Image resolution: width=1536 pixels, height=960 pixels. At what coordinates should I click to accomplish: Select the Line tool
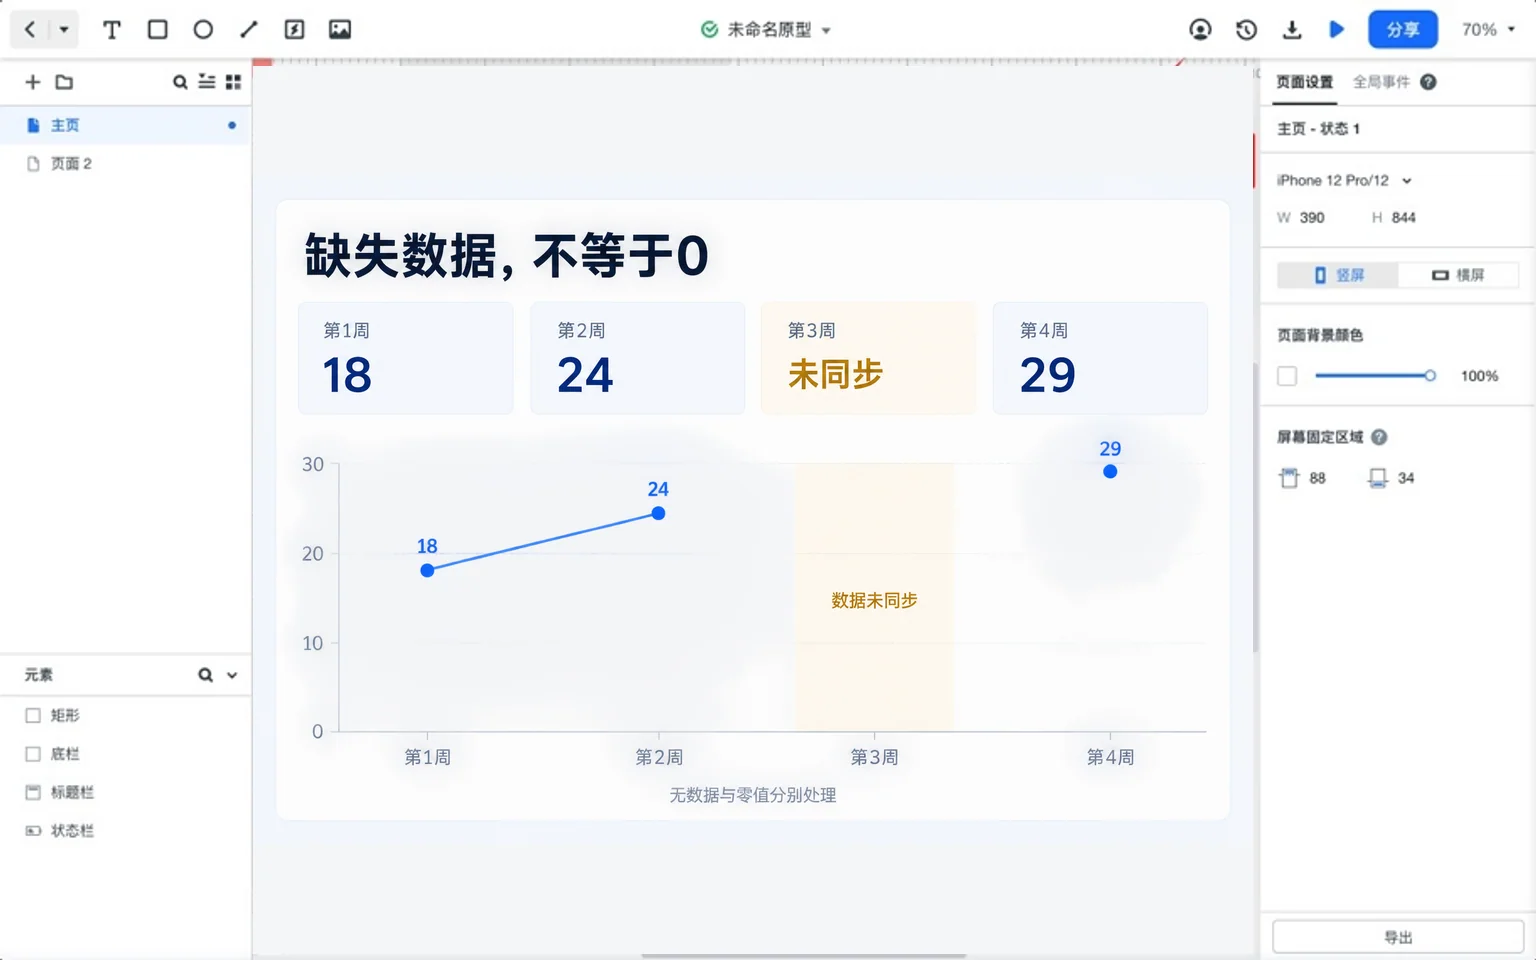(x=249, y=30)
